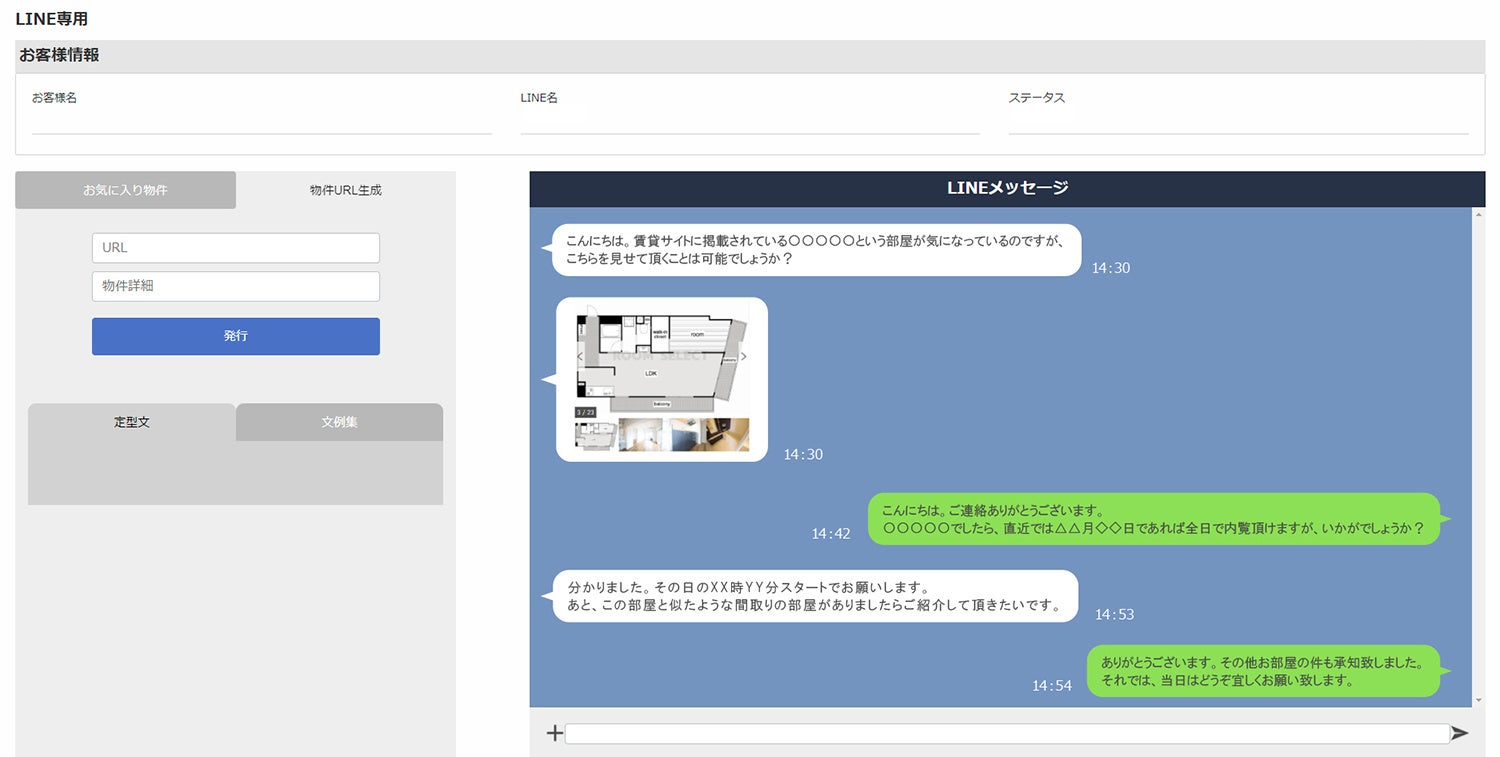This screenshot has width=1500, height=757.
Task: Advance the carousel using the right chevron
Action: click(x=743, y=356)
